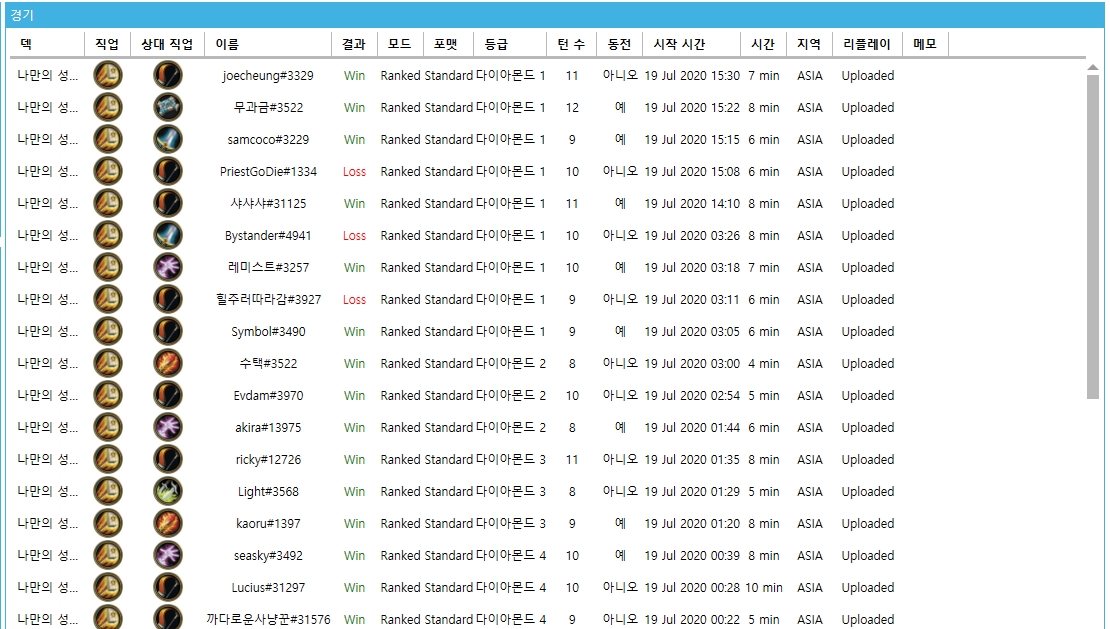Click opponent class icon in Evdam#3970 row
Screen dimensions: 1110x629
point(168,396)
